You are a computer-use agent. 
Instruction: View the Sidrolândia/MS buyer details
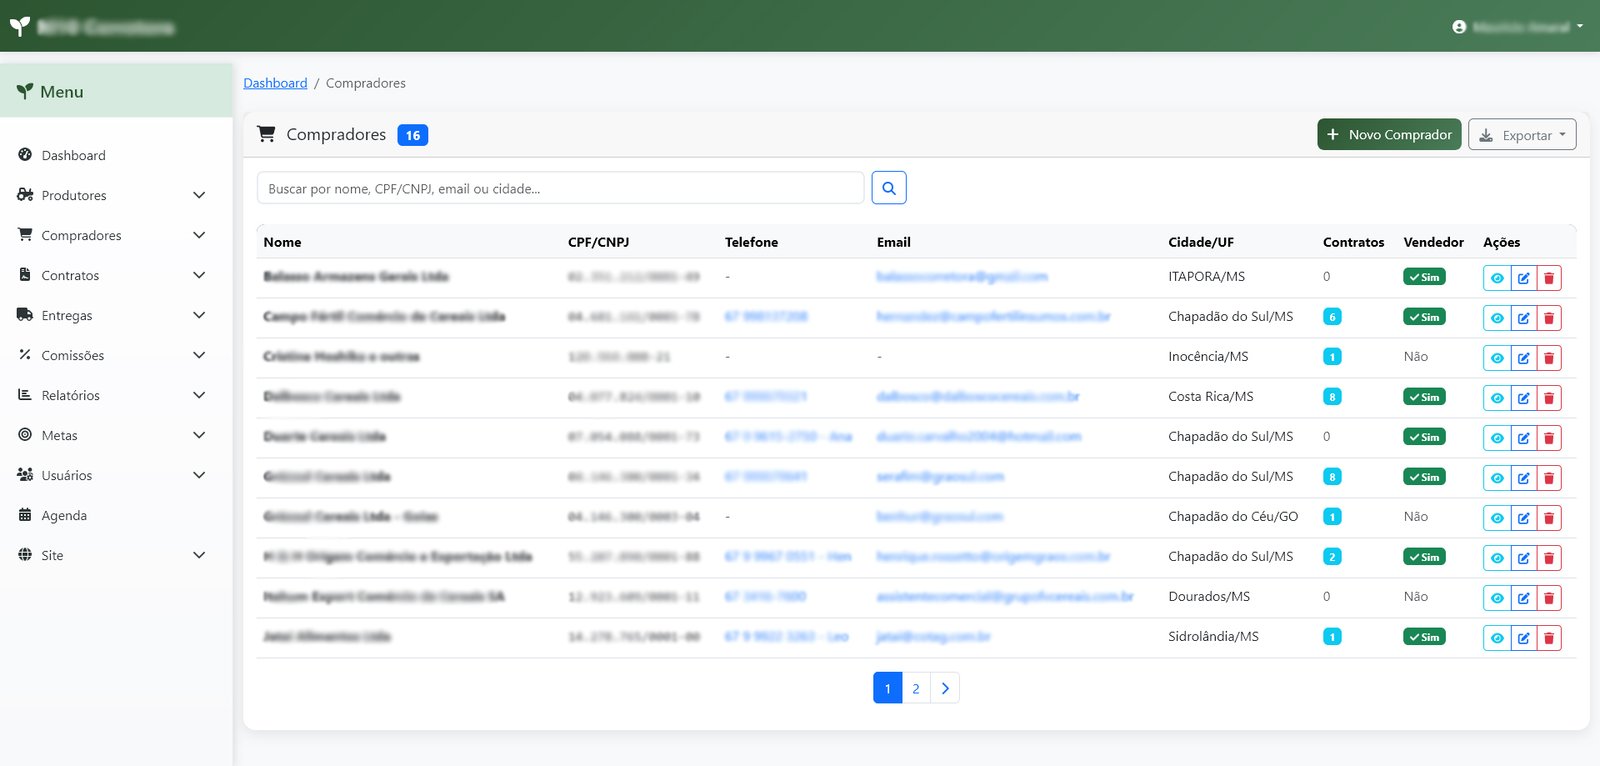[x=1497, y=638]
